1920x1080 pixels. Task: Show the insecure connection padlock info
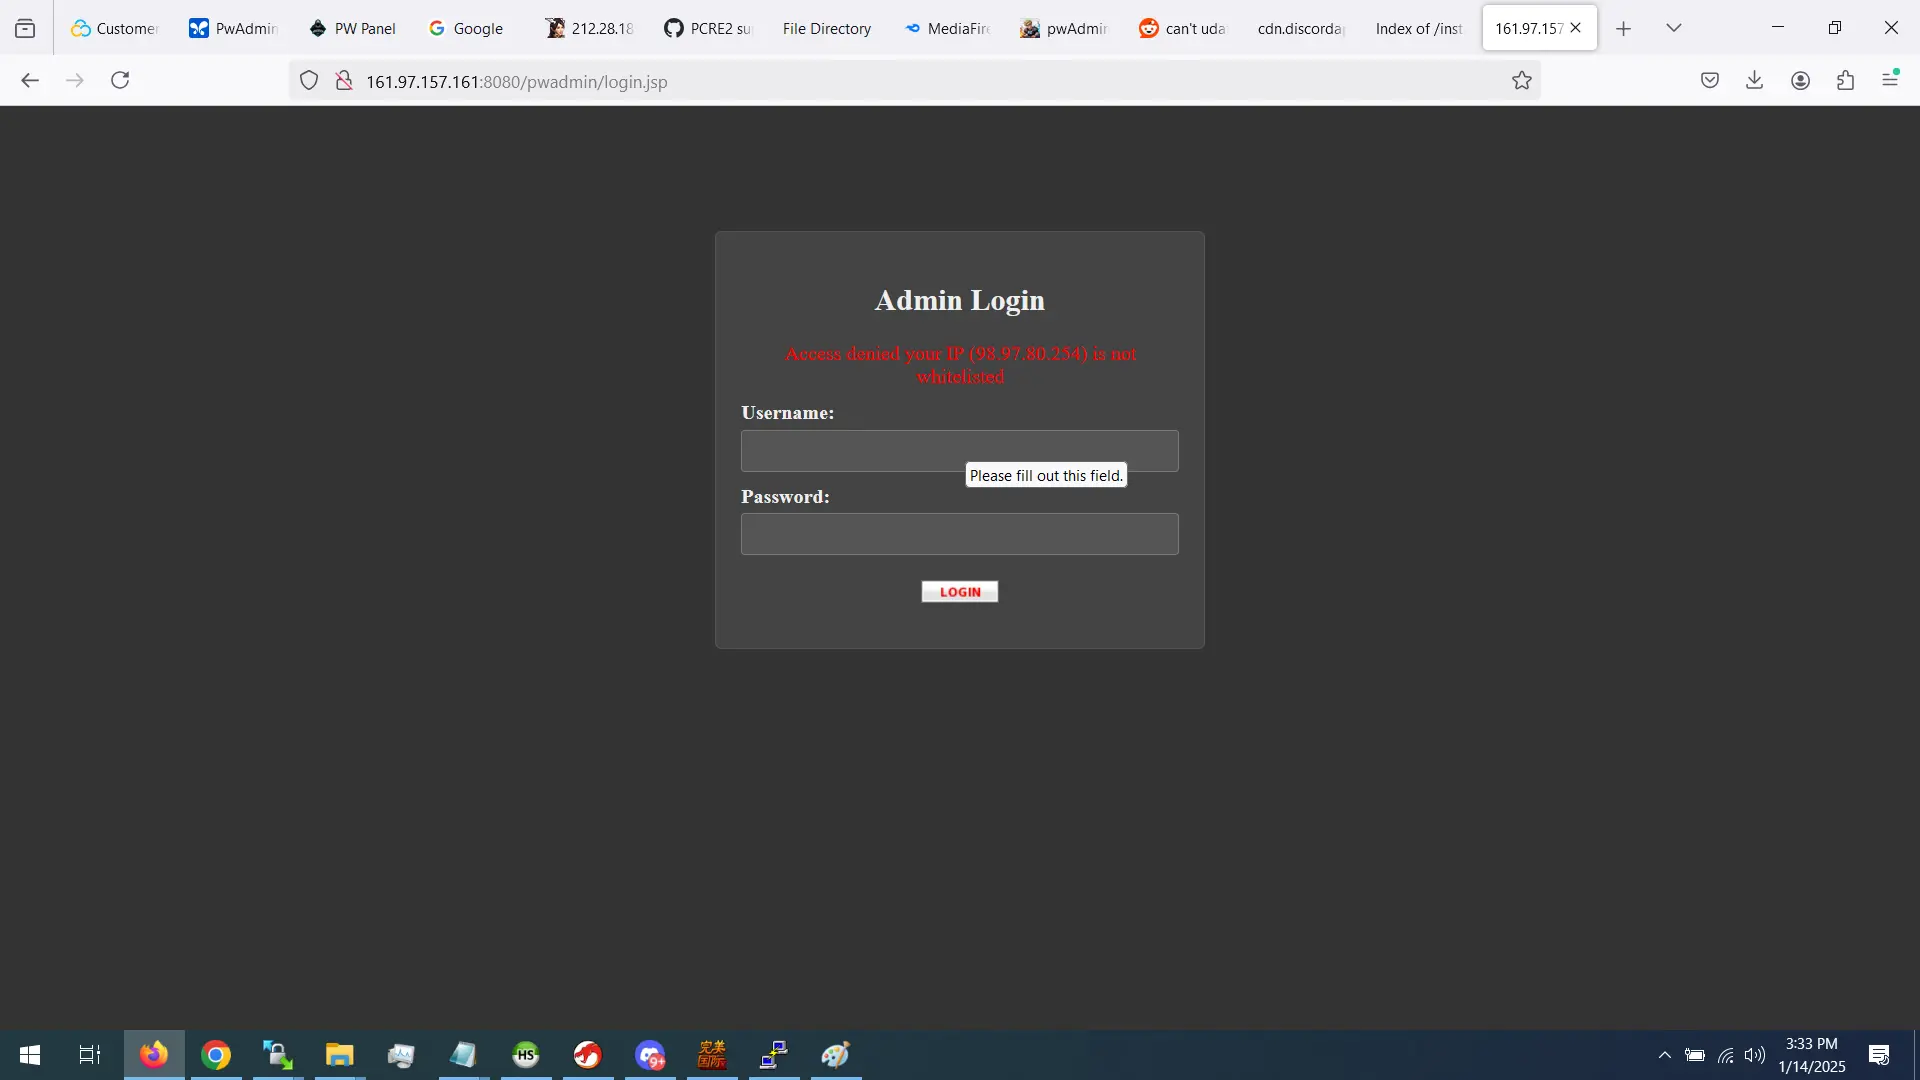tap(344, 81)
